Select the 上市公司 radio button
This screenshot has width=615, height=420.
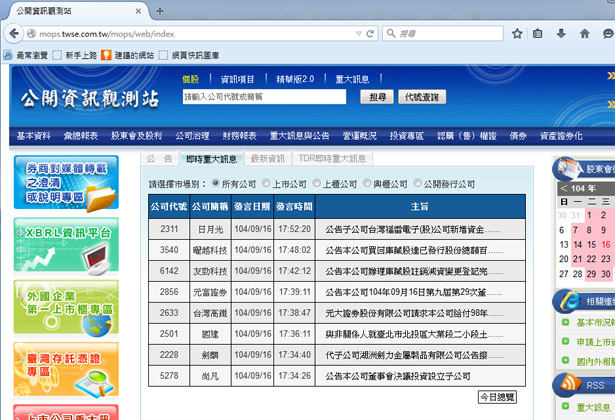266,184
